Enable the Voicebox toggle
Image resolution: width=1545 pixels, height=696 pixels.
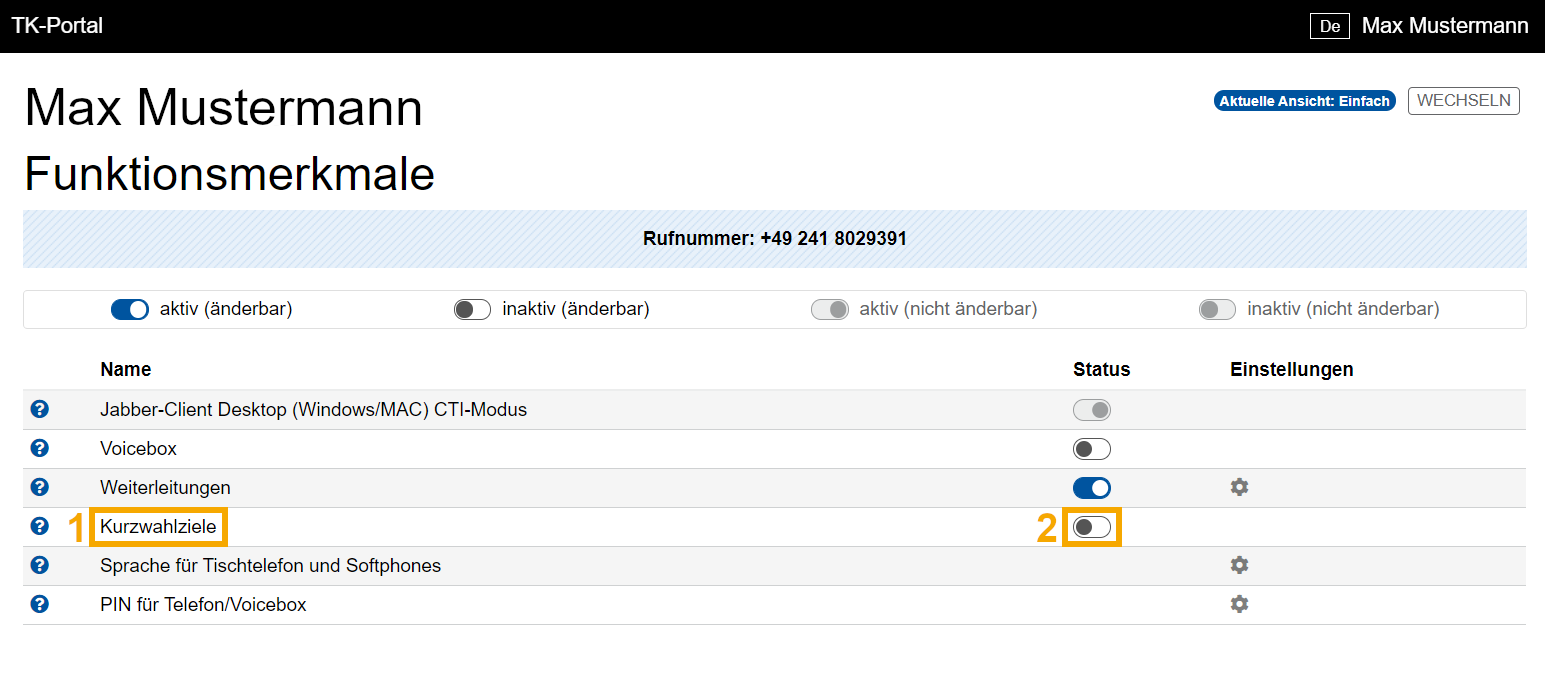[x=1091, y=449]
